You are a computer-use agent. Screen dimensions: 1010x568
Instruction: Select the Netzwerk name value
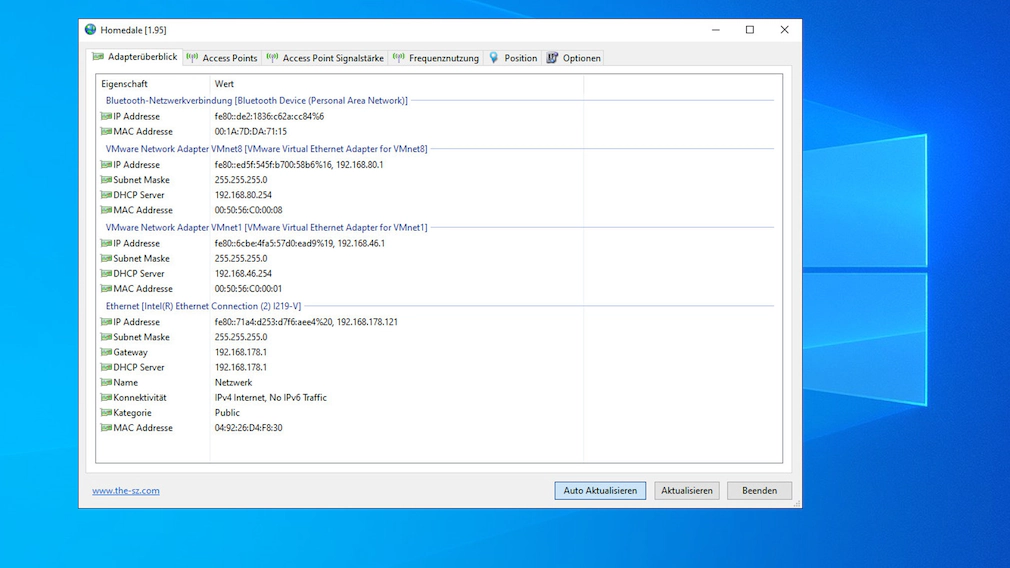pos(233,383)
